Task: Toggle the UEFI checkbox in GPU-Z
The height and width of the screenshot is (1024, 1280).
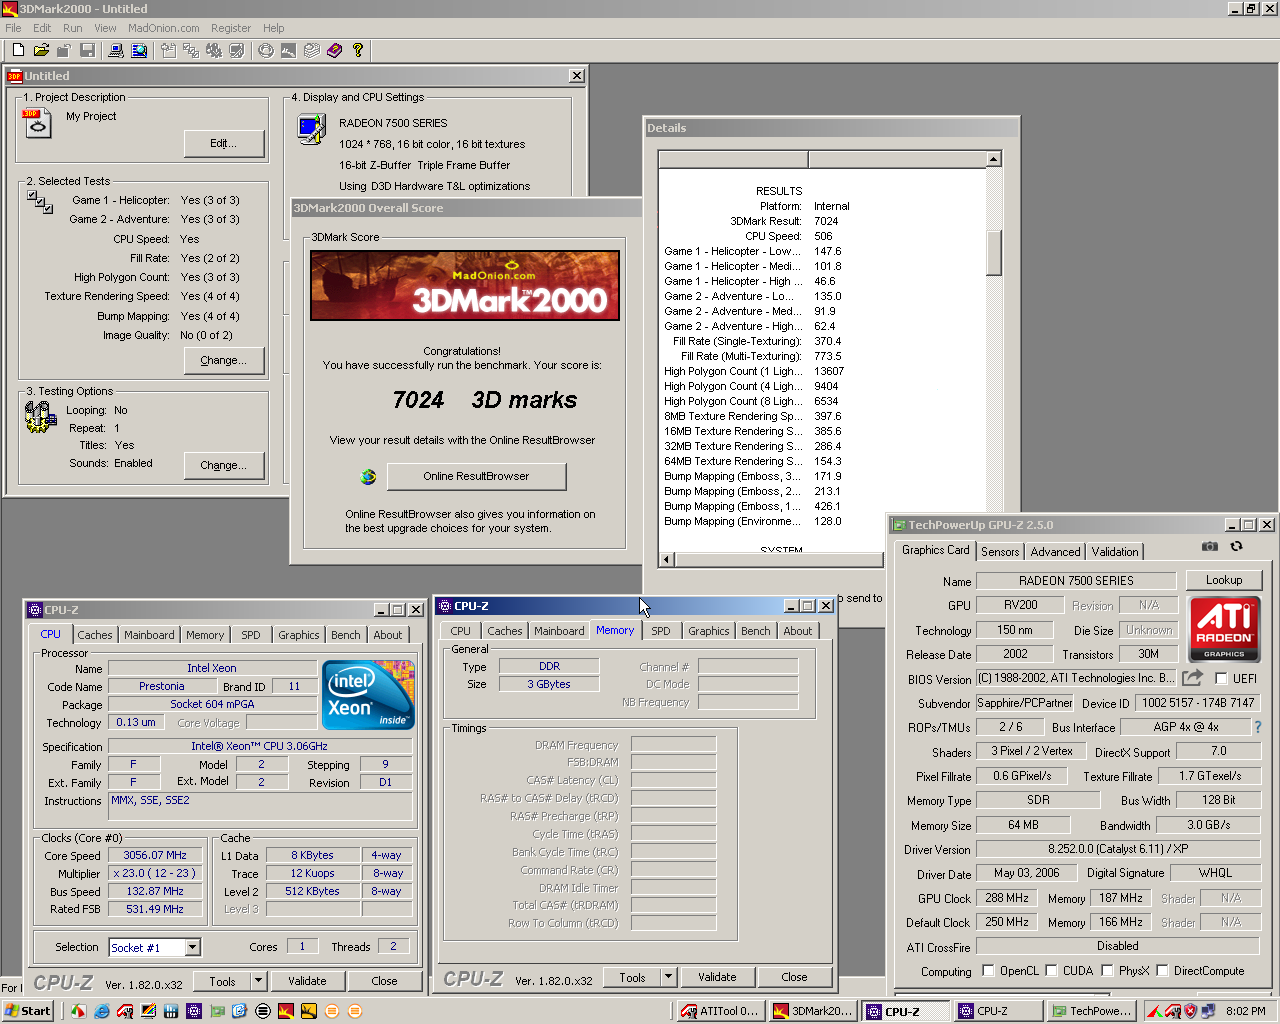Action: click(1221, 678)
